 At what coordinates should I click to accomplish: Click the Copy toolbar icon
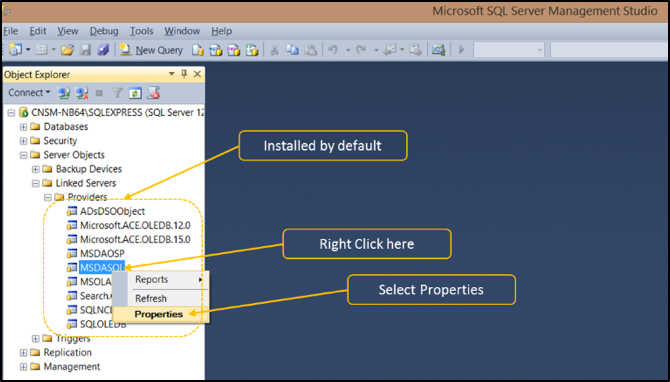coord(292,50)
